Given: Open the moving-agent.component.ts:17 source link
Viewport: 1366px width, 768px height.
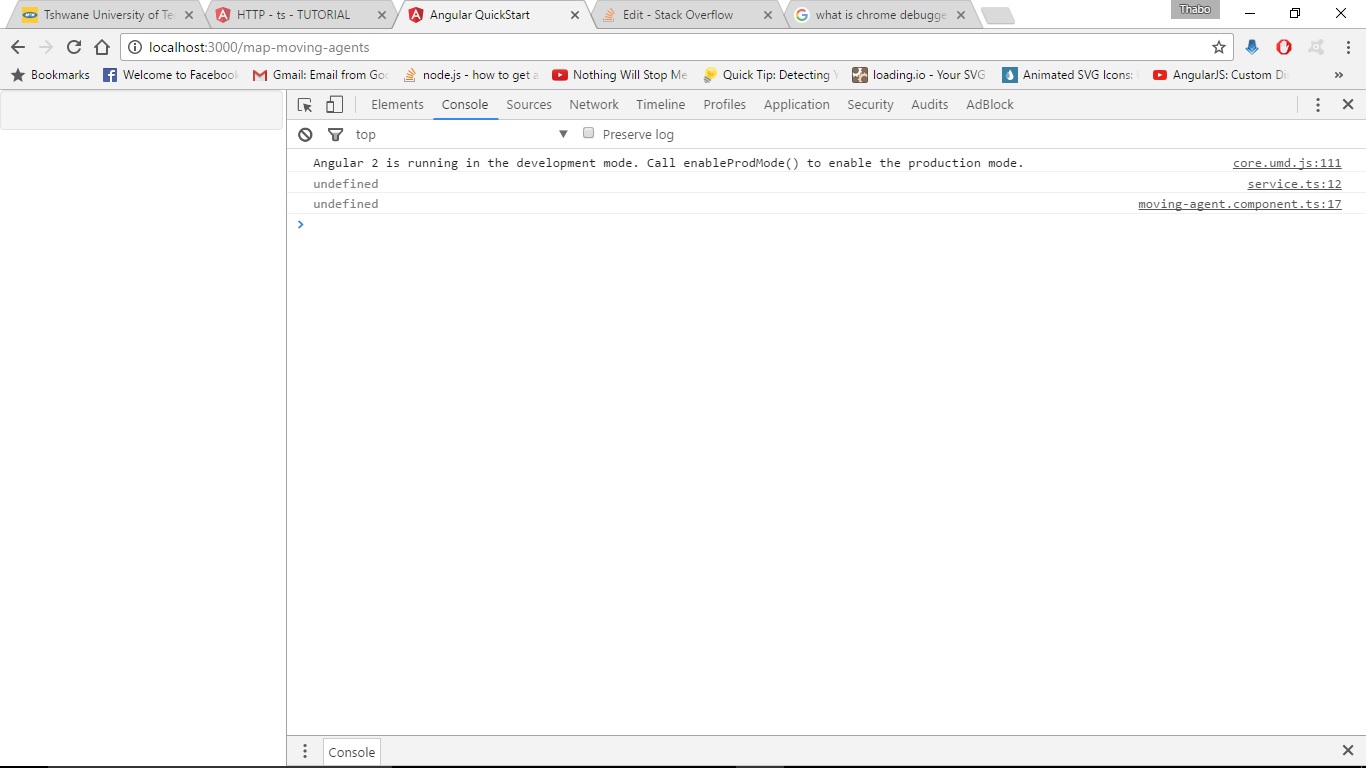Looking at the screenshot, I should click(1240, 204).
